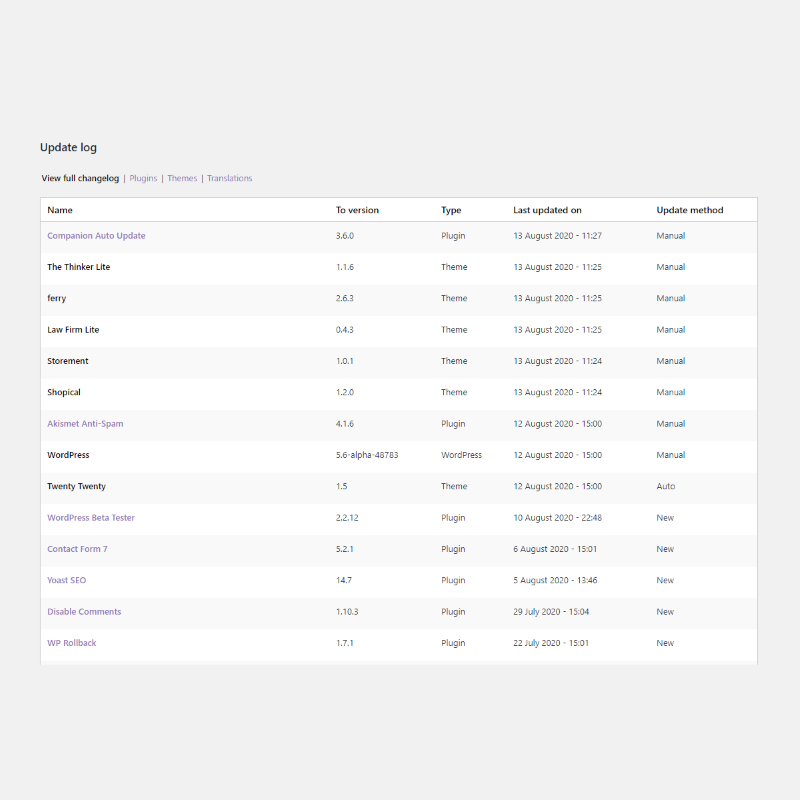Click version 14.7 cell
The image size is (800, 800).
[344, 580]
